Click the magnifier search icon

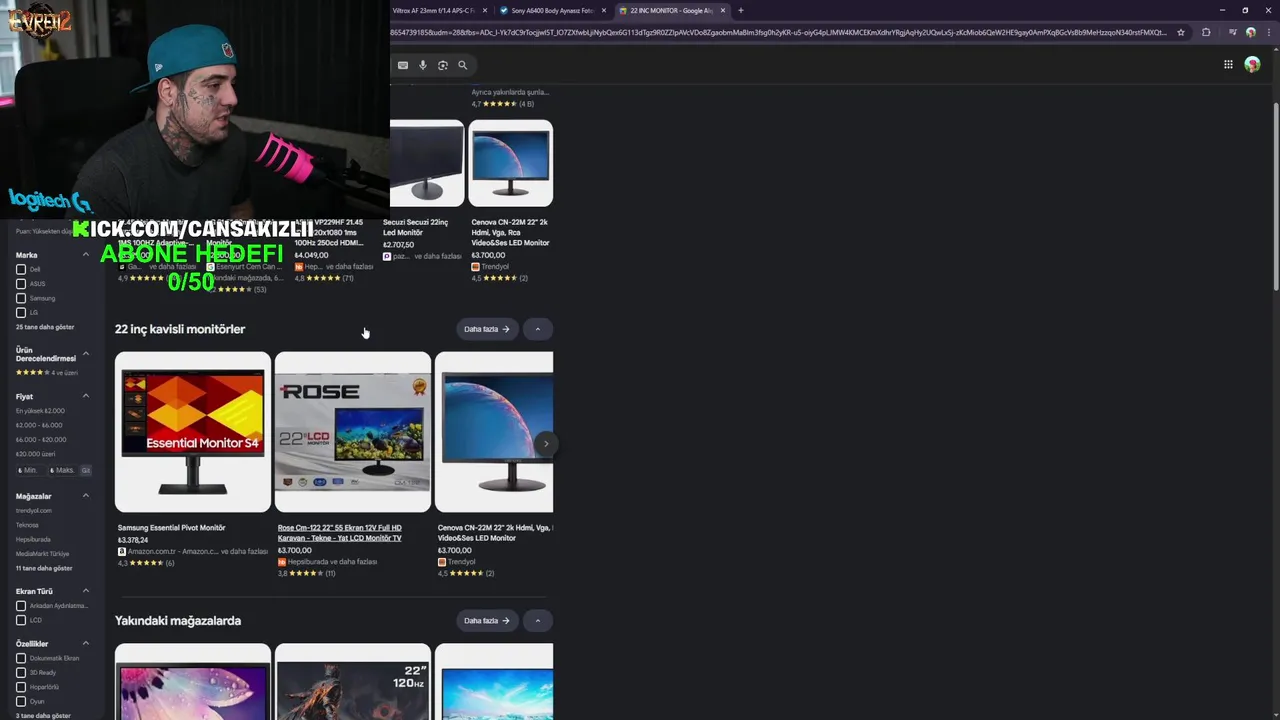tap(462, 65)
